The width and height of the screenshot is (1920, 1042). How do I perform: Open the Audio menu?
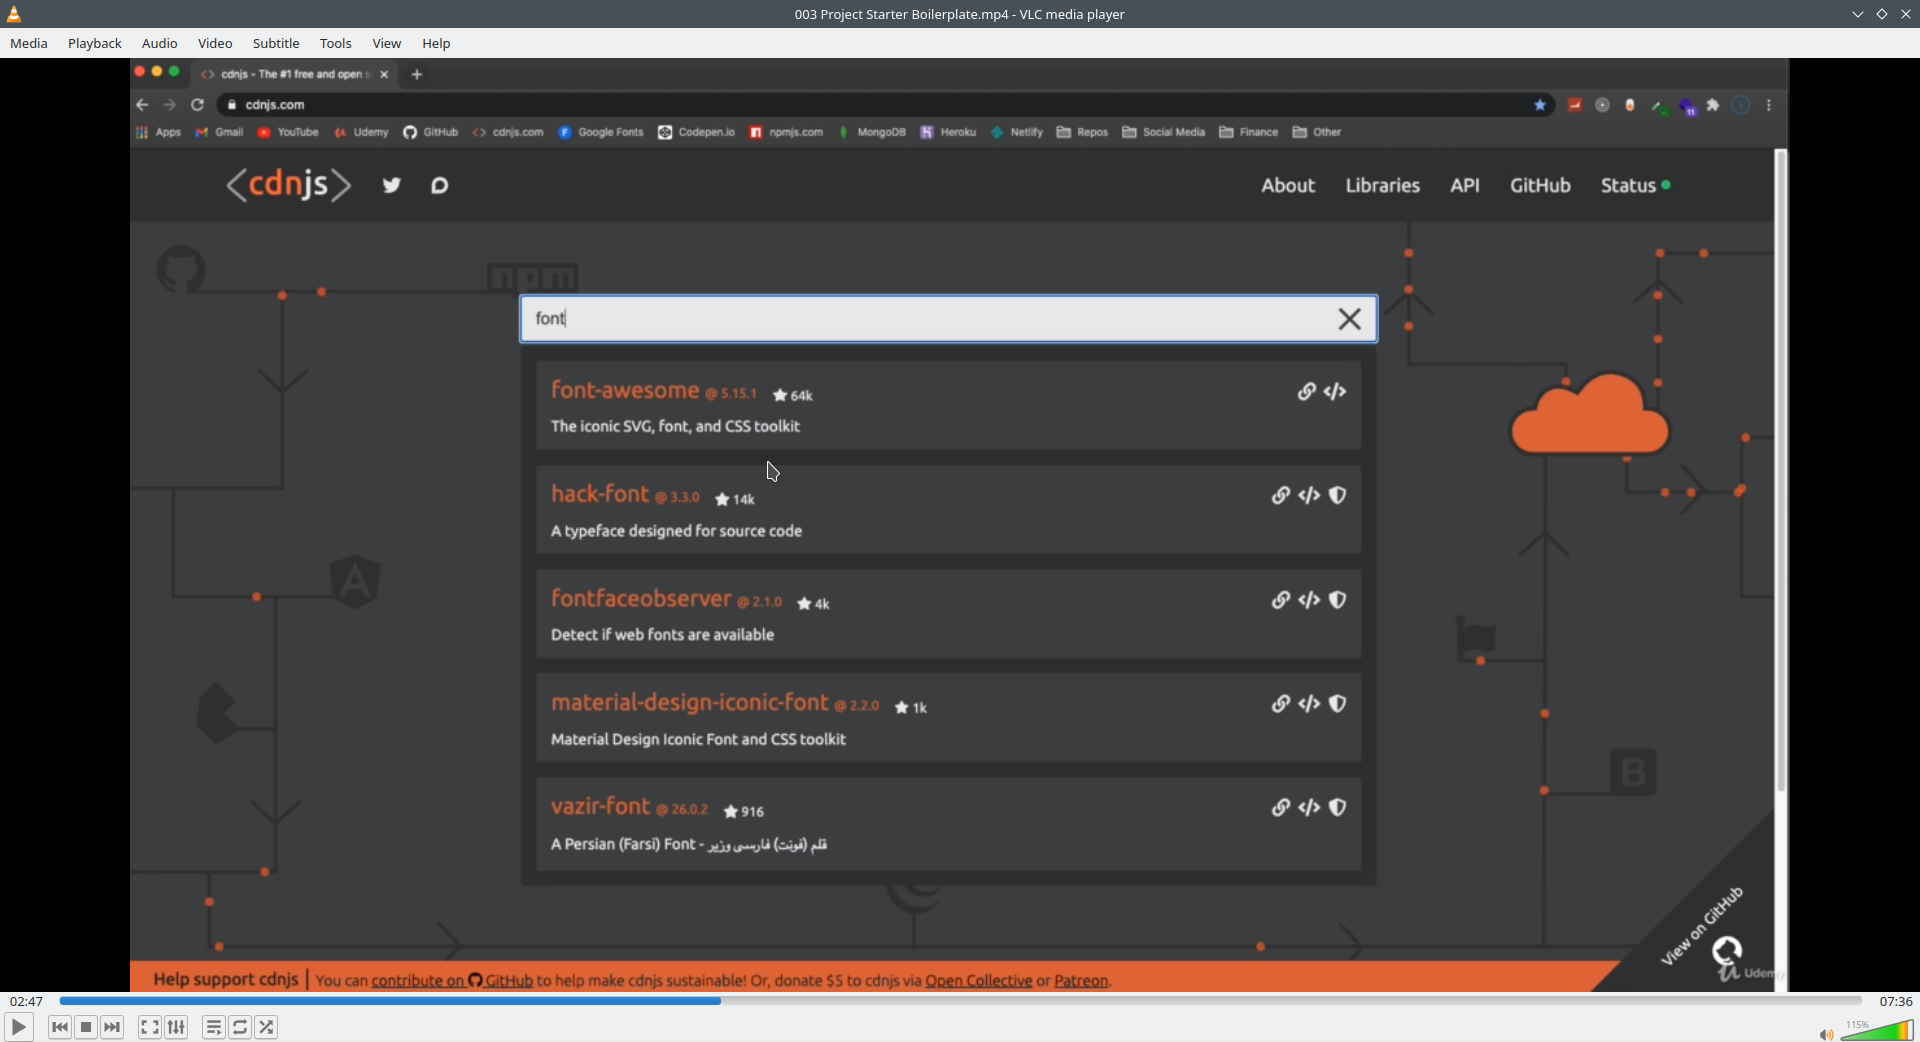coord(160,43)
